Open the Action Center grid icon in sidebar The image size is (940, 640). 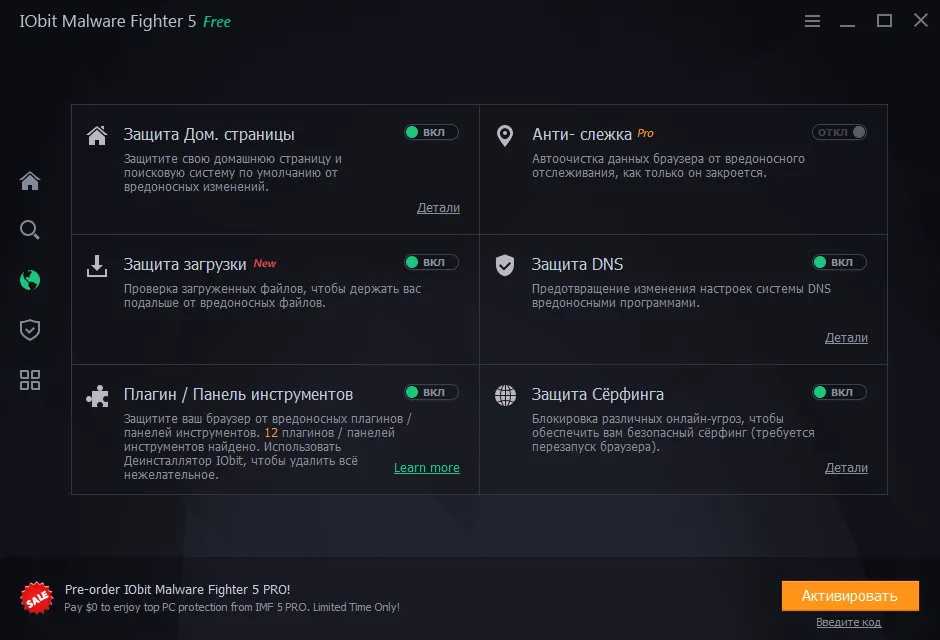[30, 380]
